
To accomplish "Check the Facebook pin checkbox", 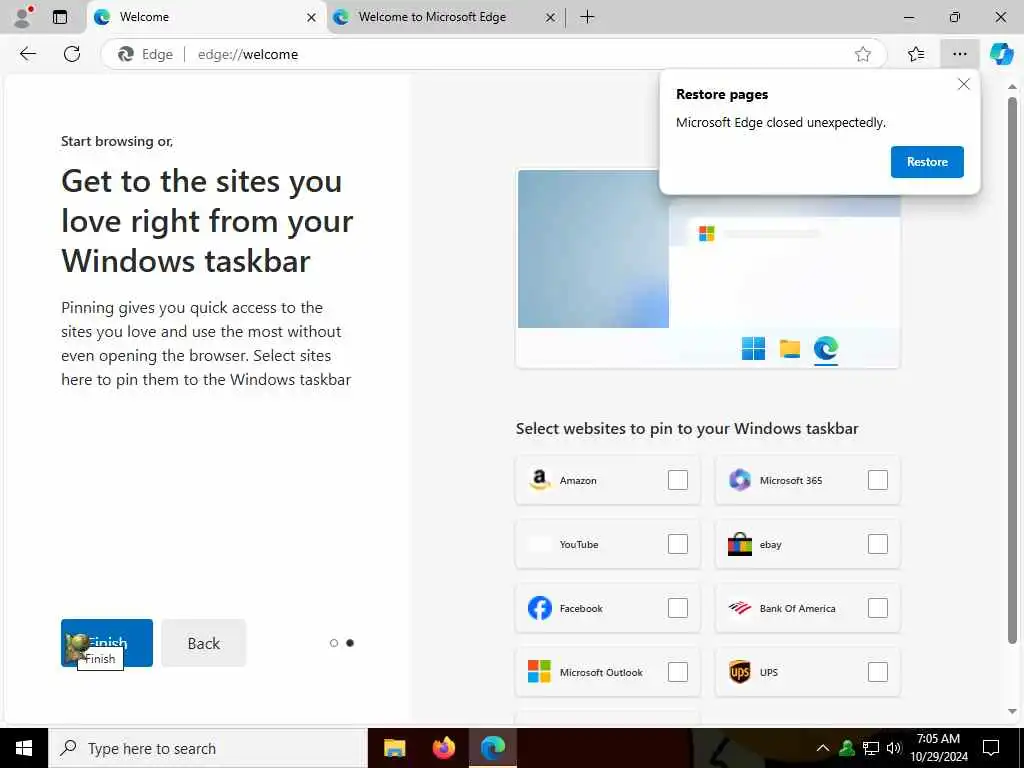I will tap(677, 608).
